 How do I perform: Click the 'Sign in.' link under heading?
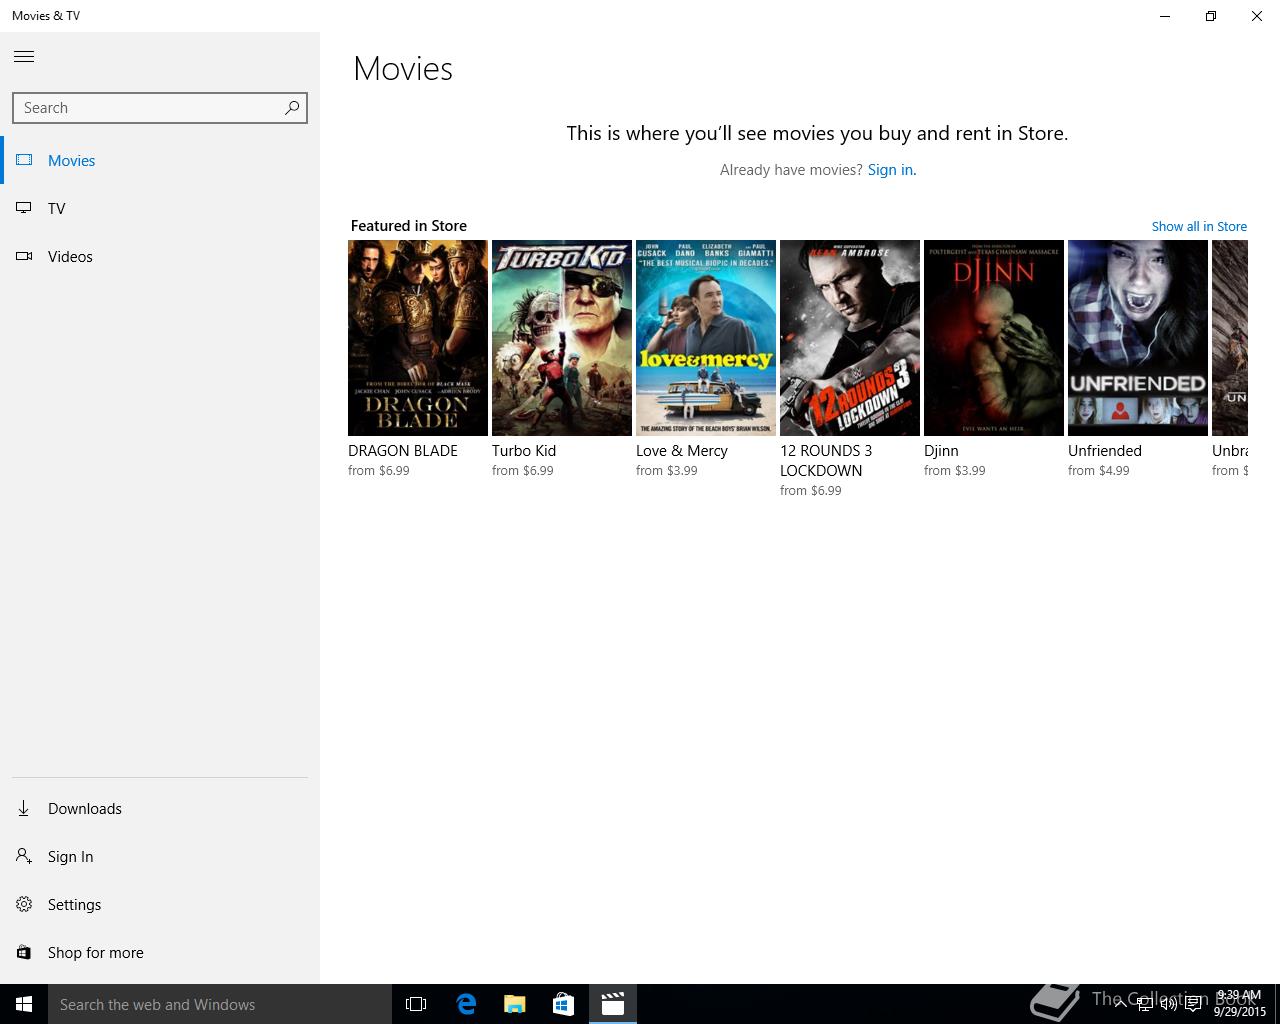point(892,170)
